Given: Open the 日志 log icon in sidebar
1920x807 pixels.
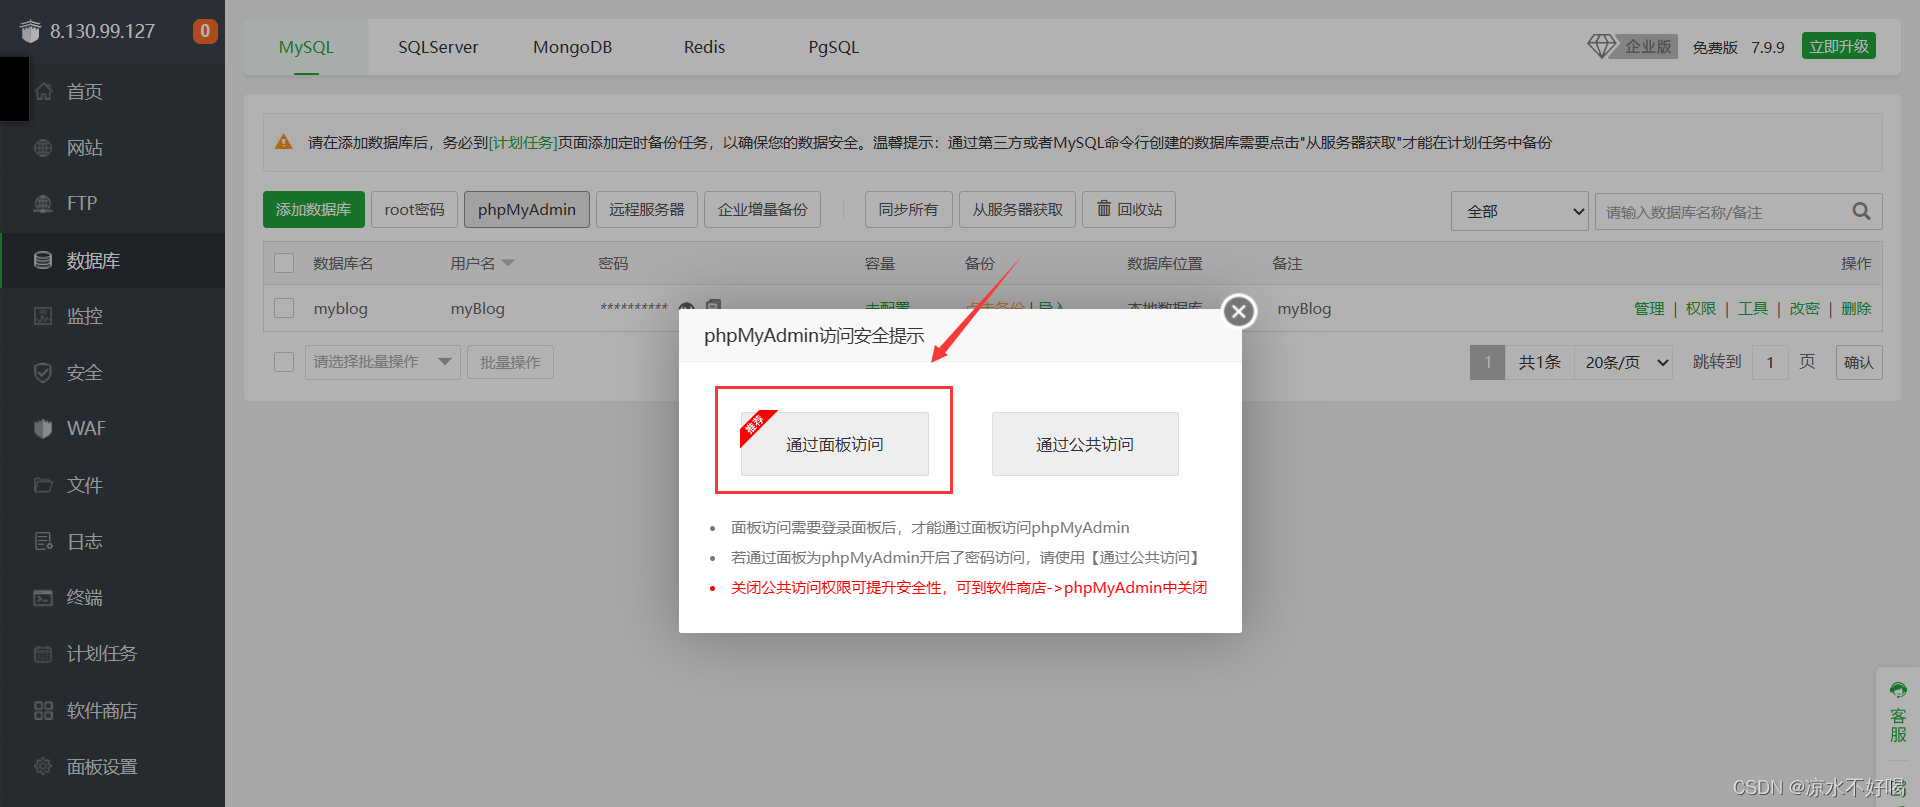Looking at the screenshot, I should tap(43, 541).
